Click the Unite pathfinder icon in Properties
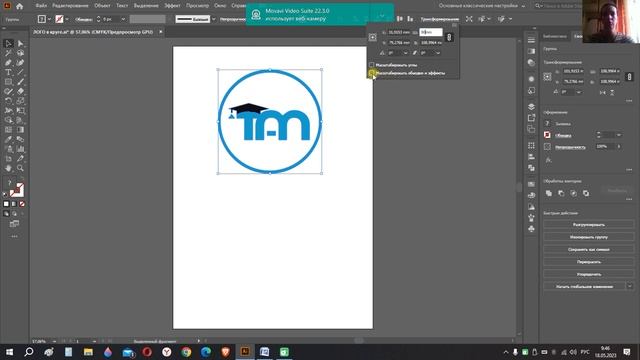 click(549, 193)
